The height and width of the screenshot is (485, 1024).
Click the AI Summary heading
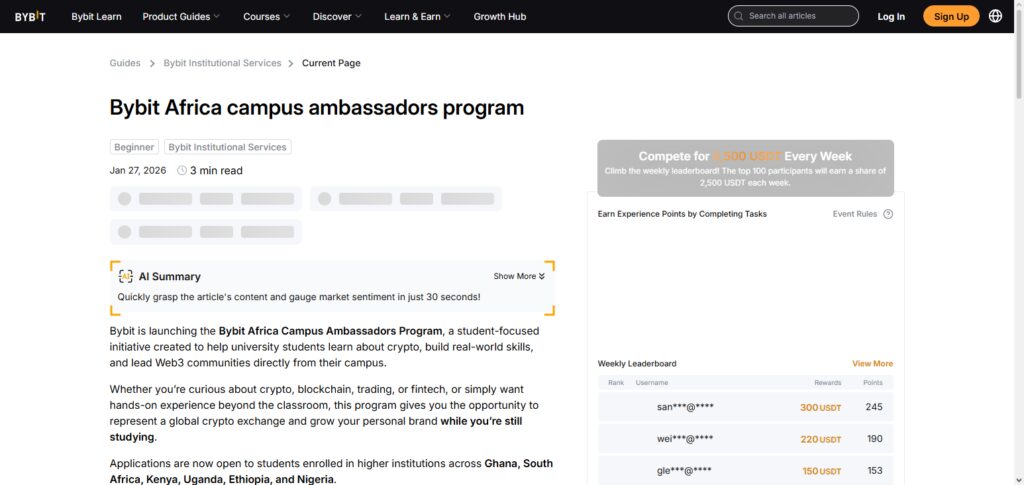coord(170,276)
